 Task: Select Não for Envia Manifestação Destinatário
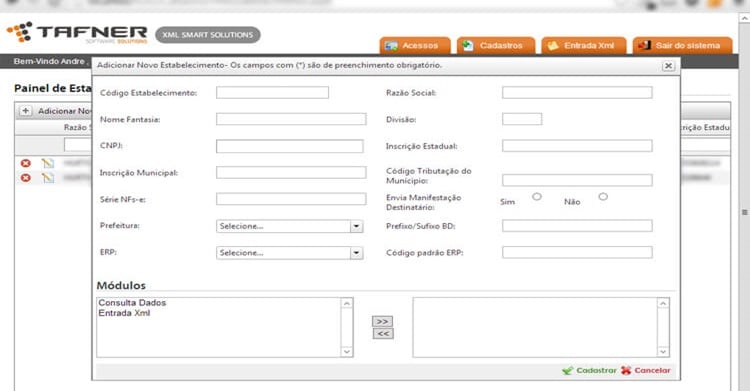tap(603, 196)
